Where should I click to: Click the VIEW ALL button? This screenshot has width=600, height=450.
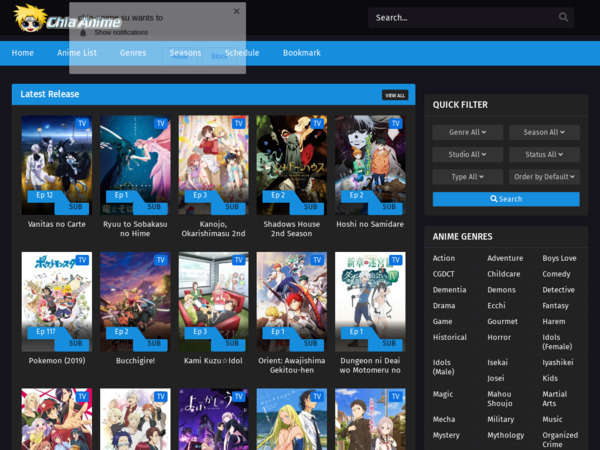395,95
